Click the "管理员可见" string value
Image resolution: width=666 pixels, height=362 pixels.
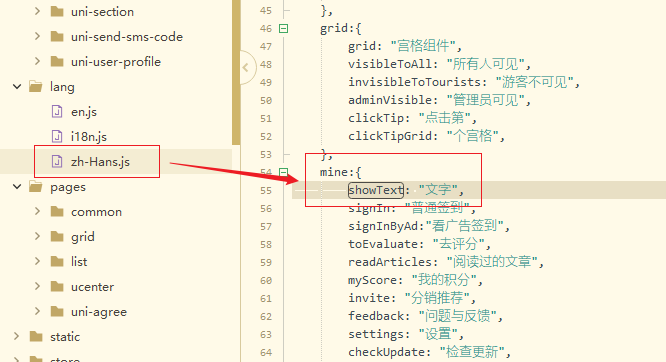point(485,100)
